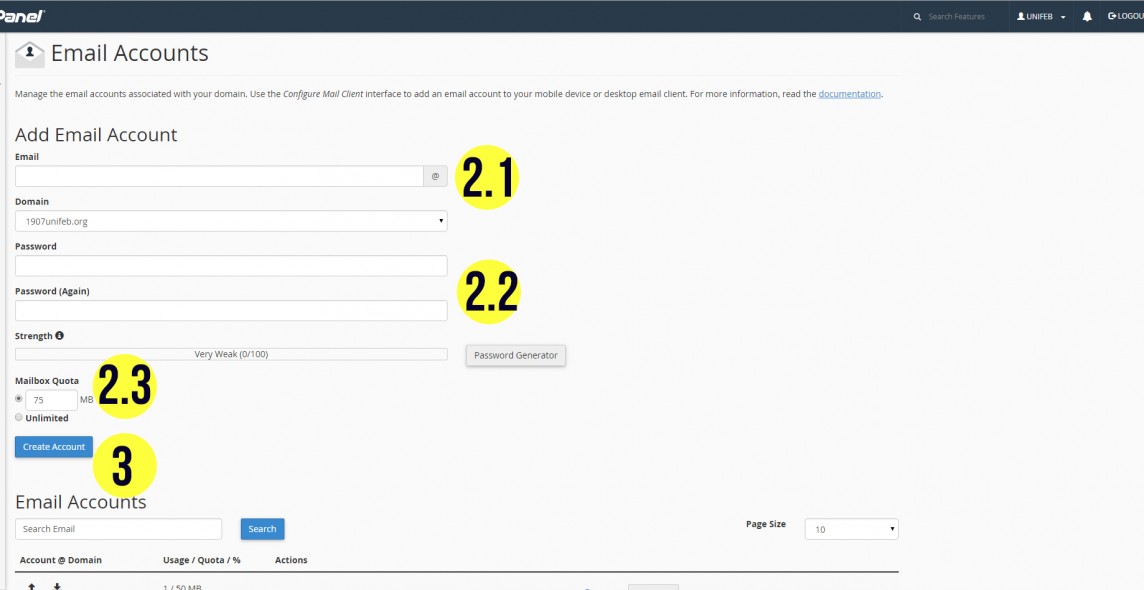Viewport: 1144px width, 590px height.
Task: Click the Password Generator button
Action: tap(516, 355)
